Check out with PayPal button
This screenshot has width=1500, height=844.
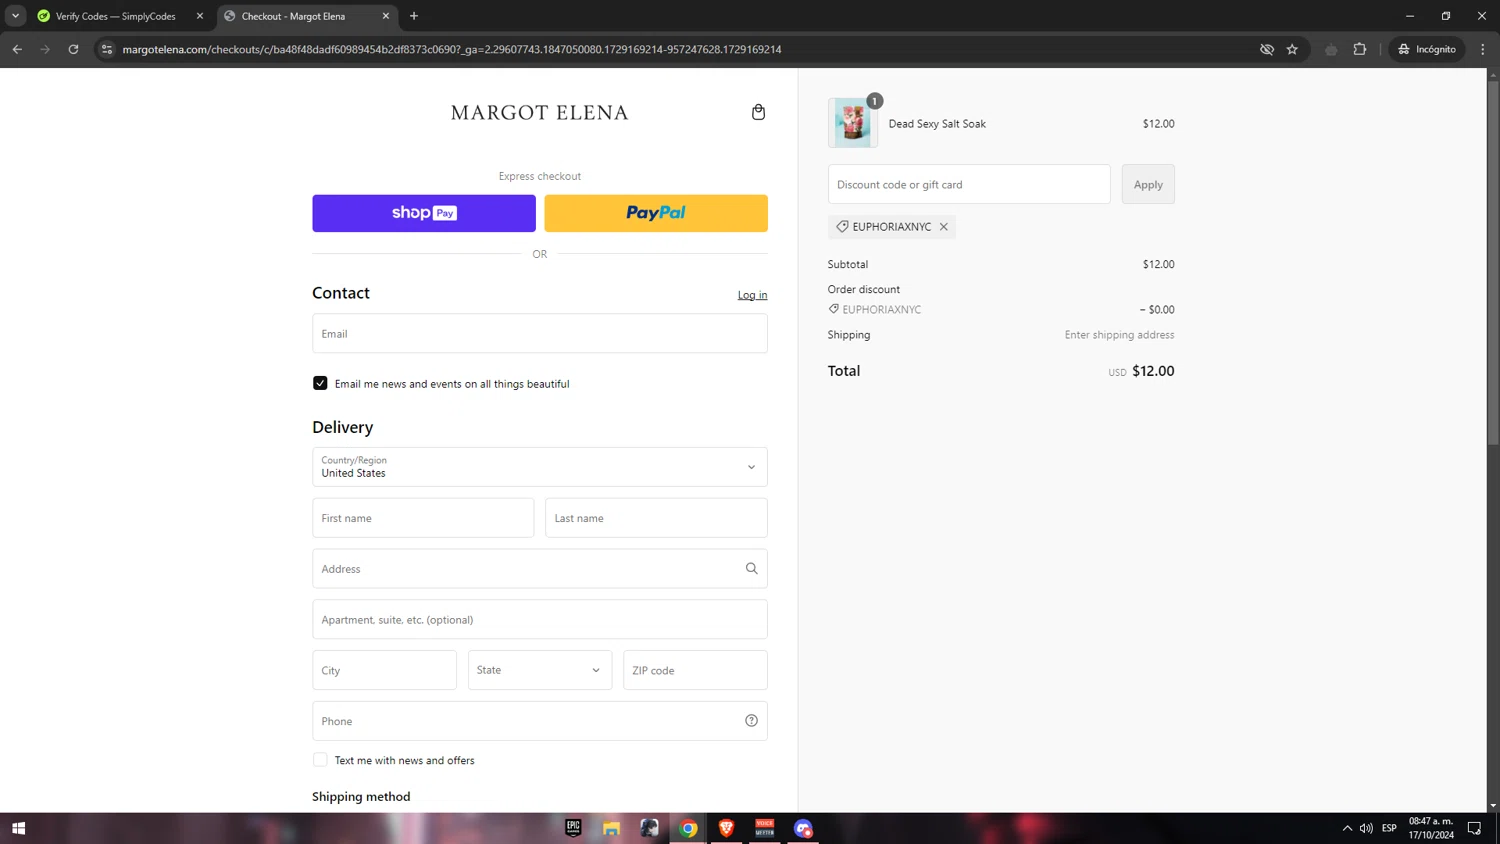pyautogui.click(x=656, y=213)
